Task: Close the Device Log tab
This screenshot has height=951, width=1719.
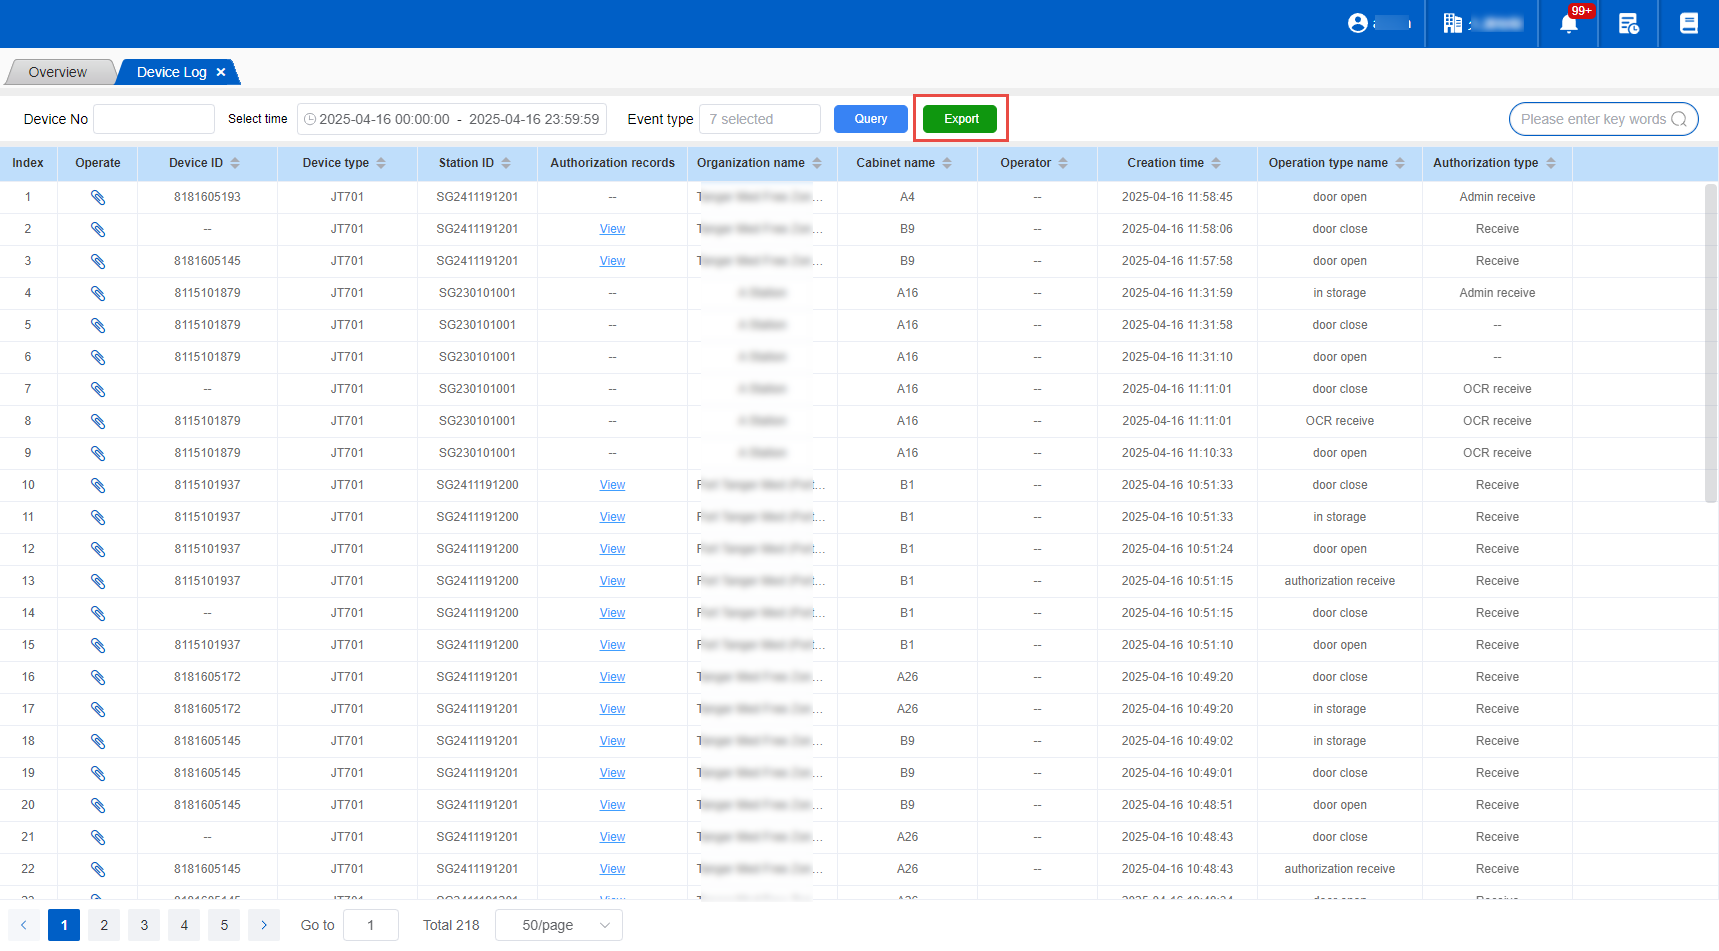Action: (x=221, y=72)
